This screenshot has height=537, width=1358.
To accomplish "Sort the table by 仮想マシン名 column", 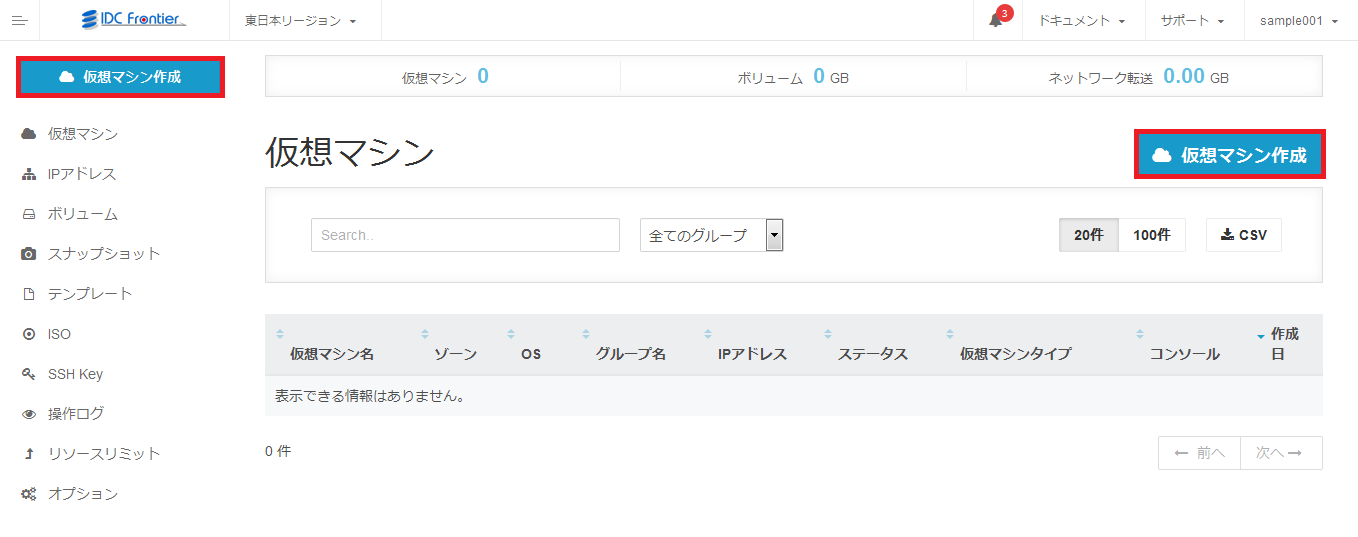I will click(332, 354).
